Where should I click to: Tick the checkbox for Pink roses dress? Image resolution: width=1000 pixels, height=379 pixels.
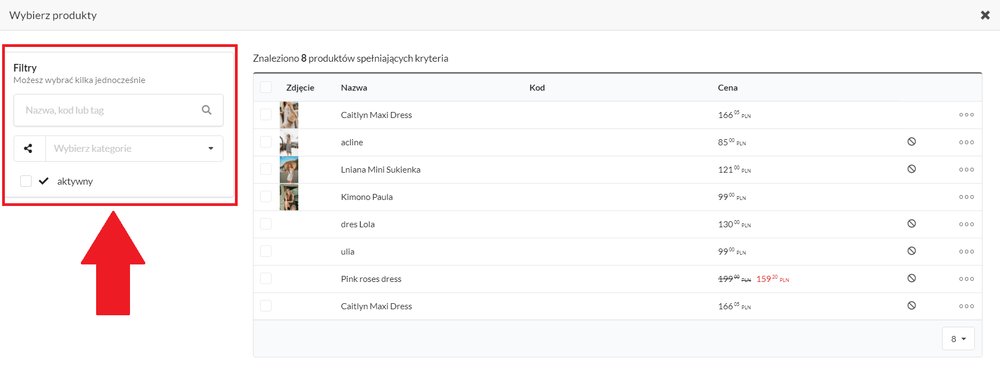coord(266,279)
